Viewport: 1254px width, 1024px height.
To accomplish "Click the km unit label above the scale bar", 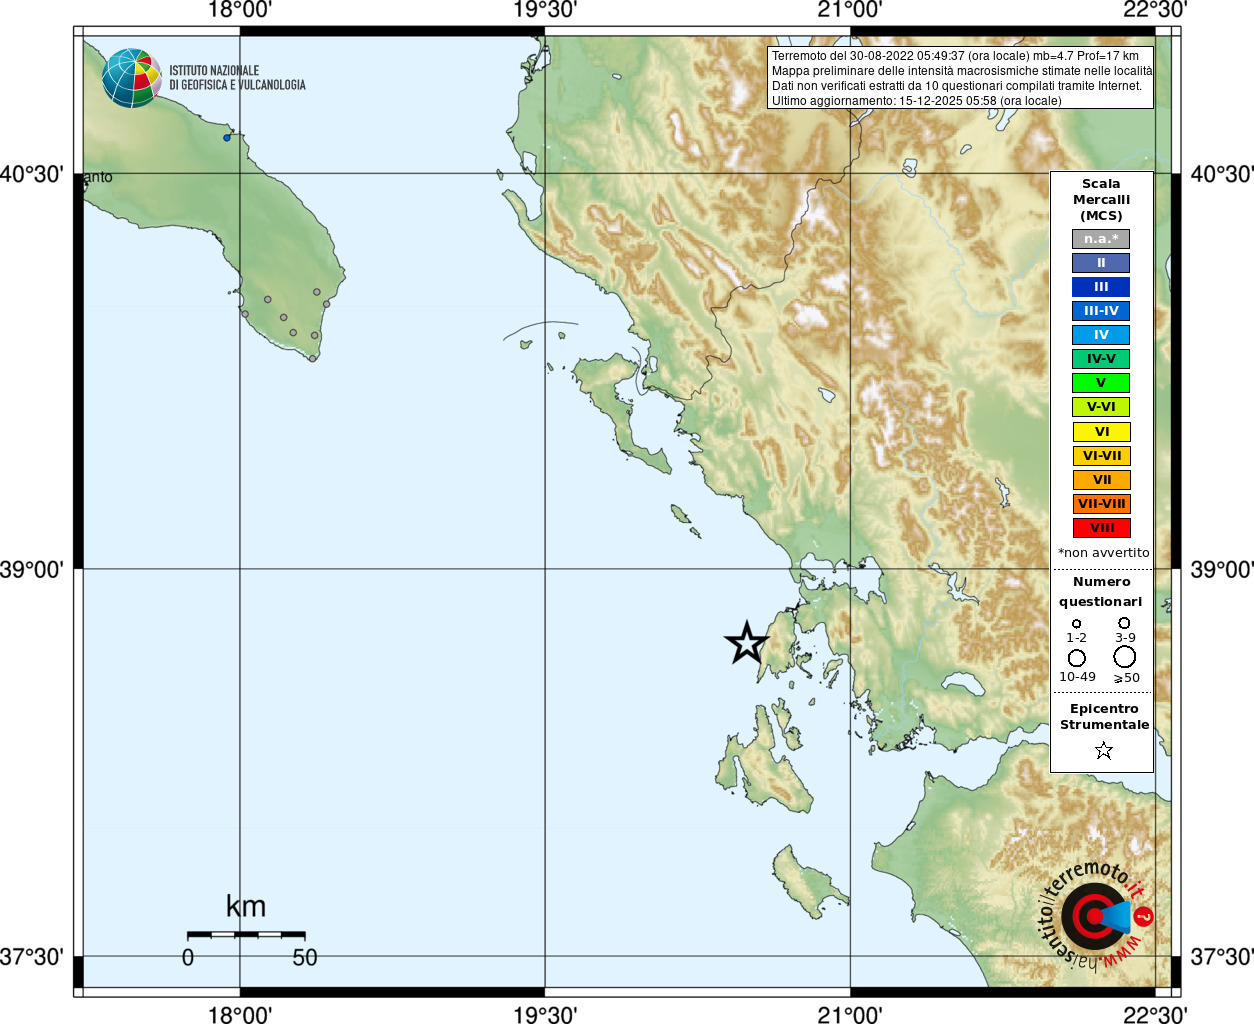I will click(x=246, y=906).
